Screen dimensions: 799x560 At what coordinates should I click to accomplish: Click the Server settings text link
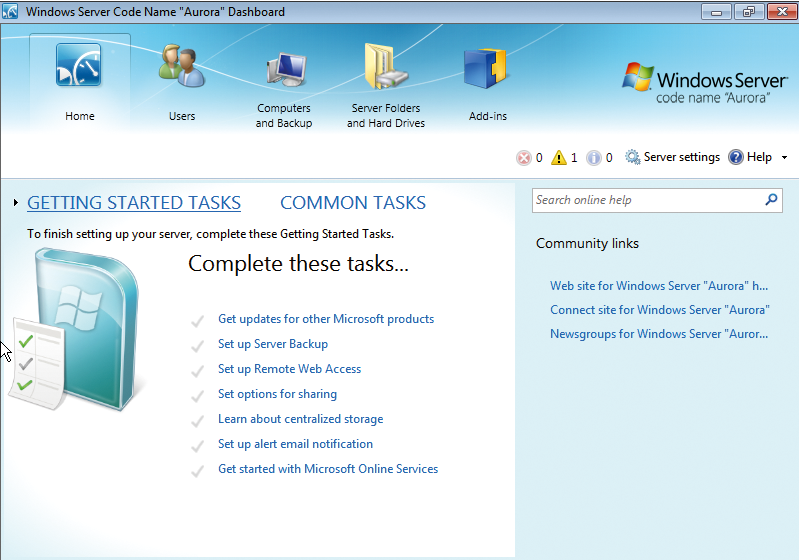pos(682,157)
